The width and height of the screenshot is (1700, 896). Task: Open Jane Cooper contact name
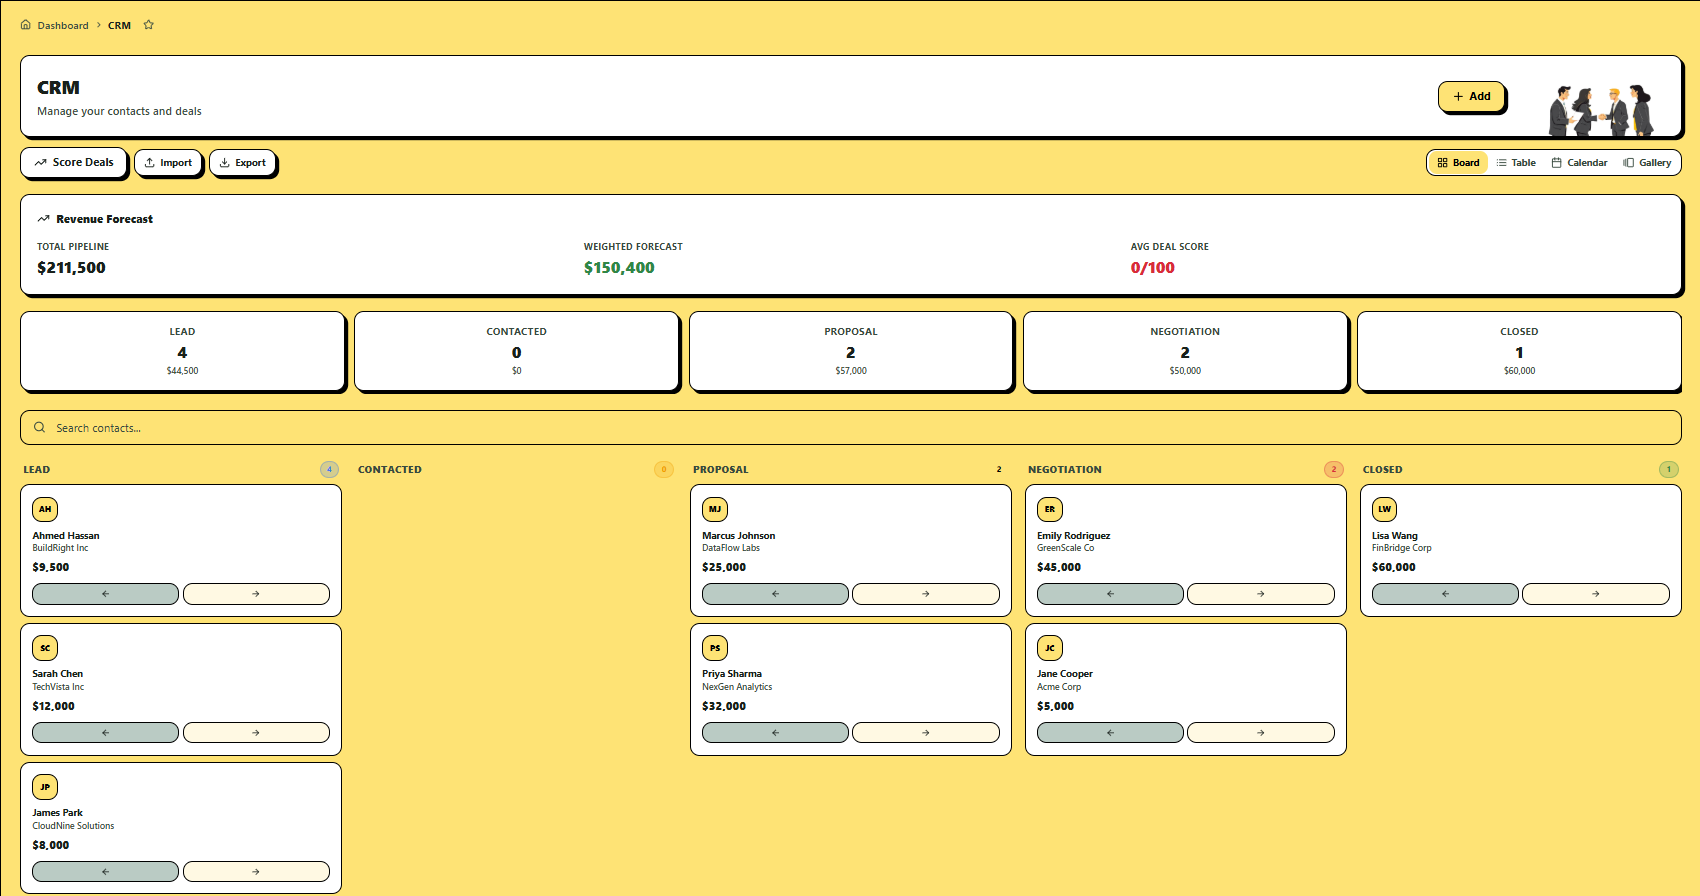[x=1065, y=674]
